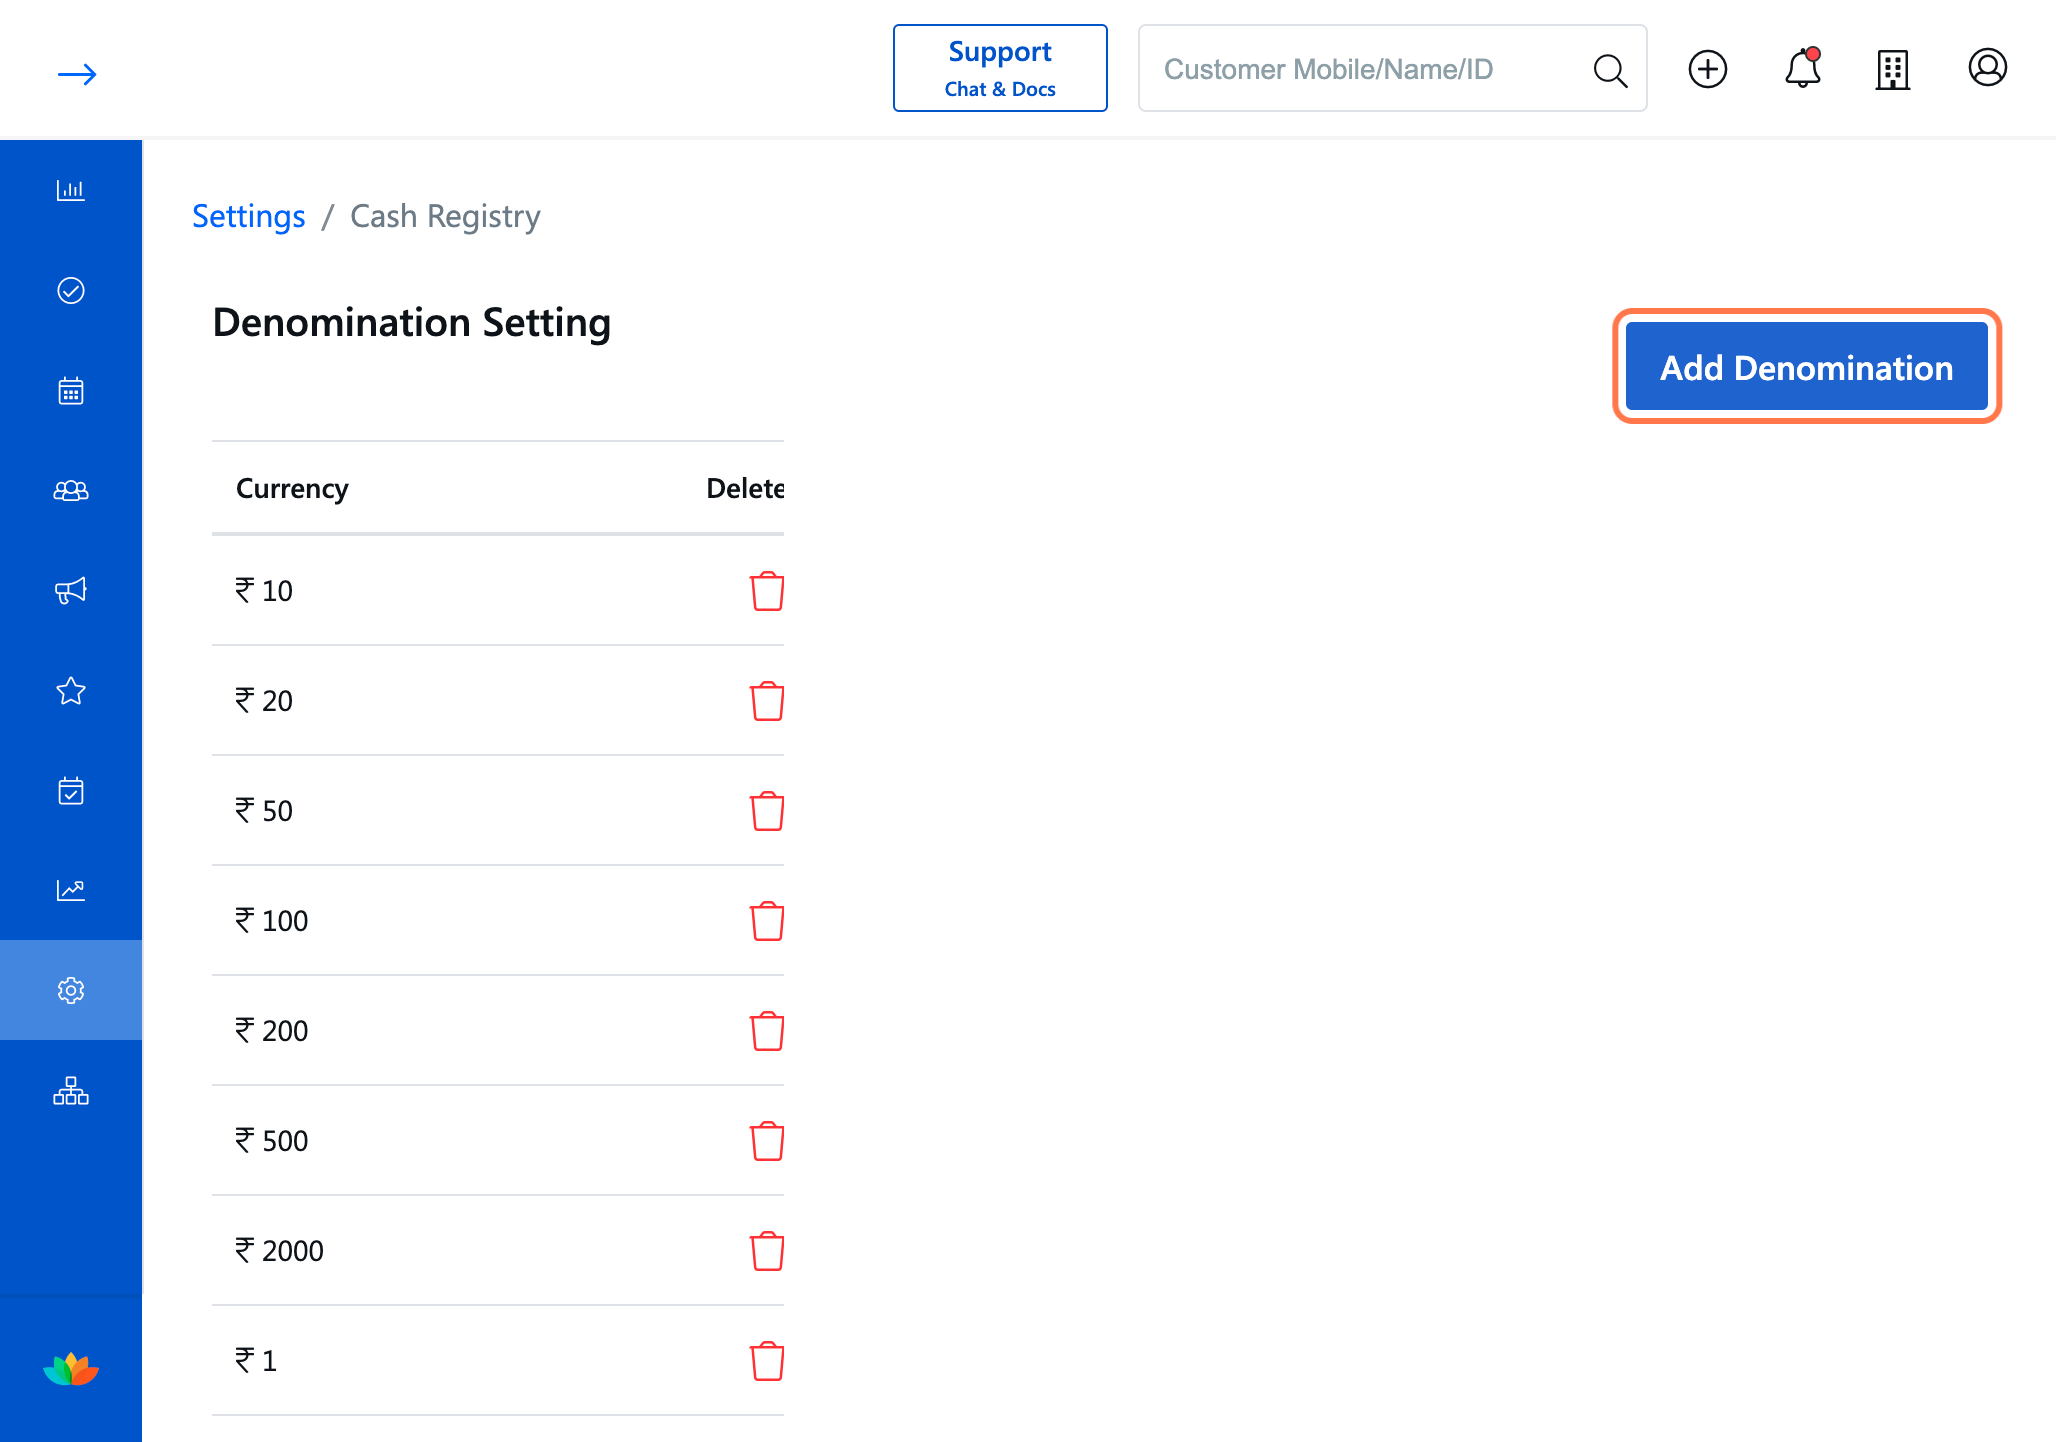Screen dimensions: 2056x1442
Task: Delete the ₹ 200 denomination
Action: [x=767, y=1031]
